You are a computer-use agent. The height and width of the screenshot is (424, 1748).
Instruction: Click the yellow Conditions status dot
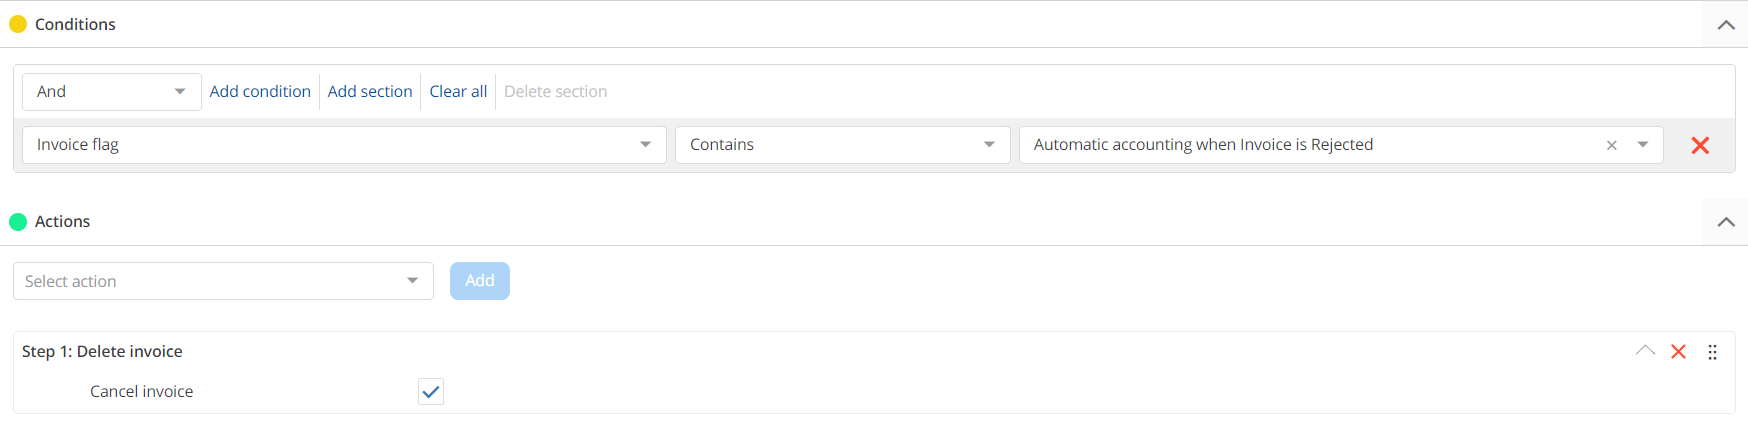pyautogui.click(x=18, y=24)
